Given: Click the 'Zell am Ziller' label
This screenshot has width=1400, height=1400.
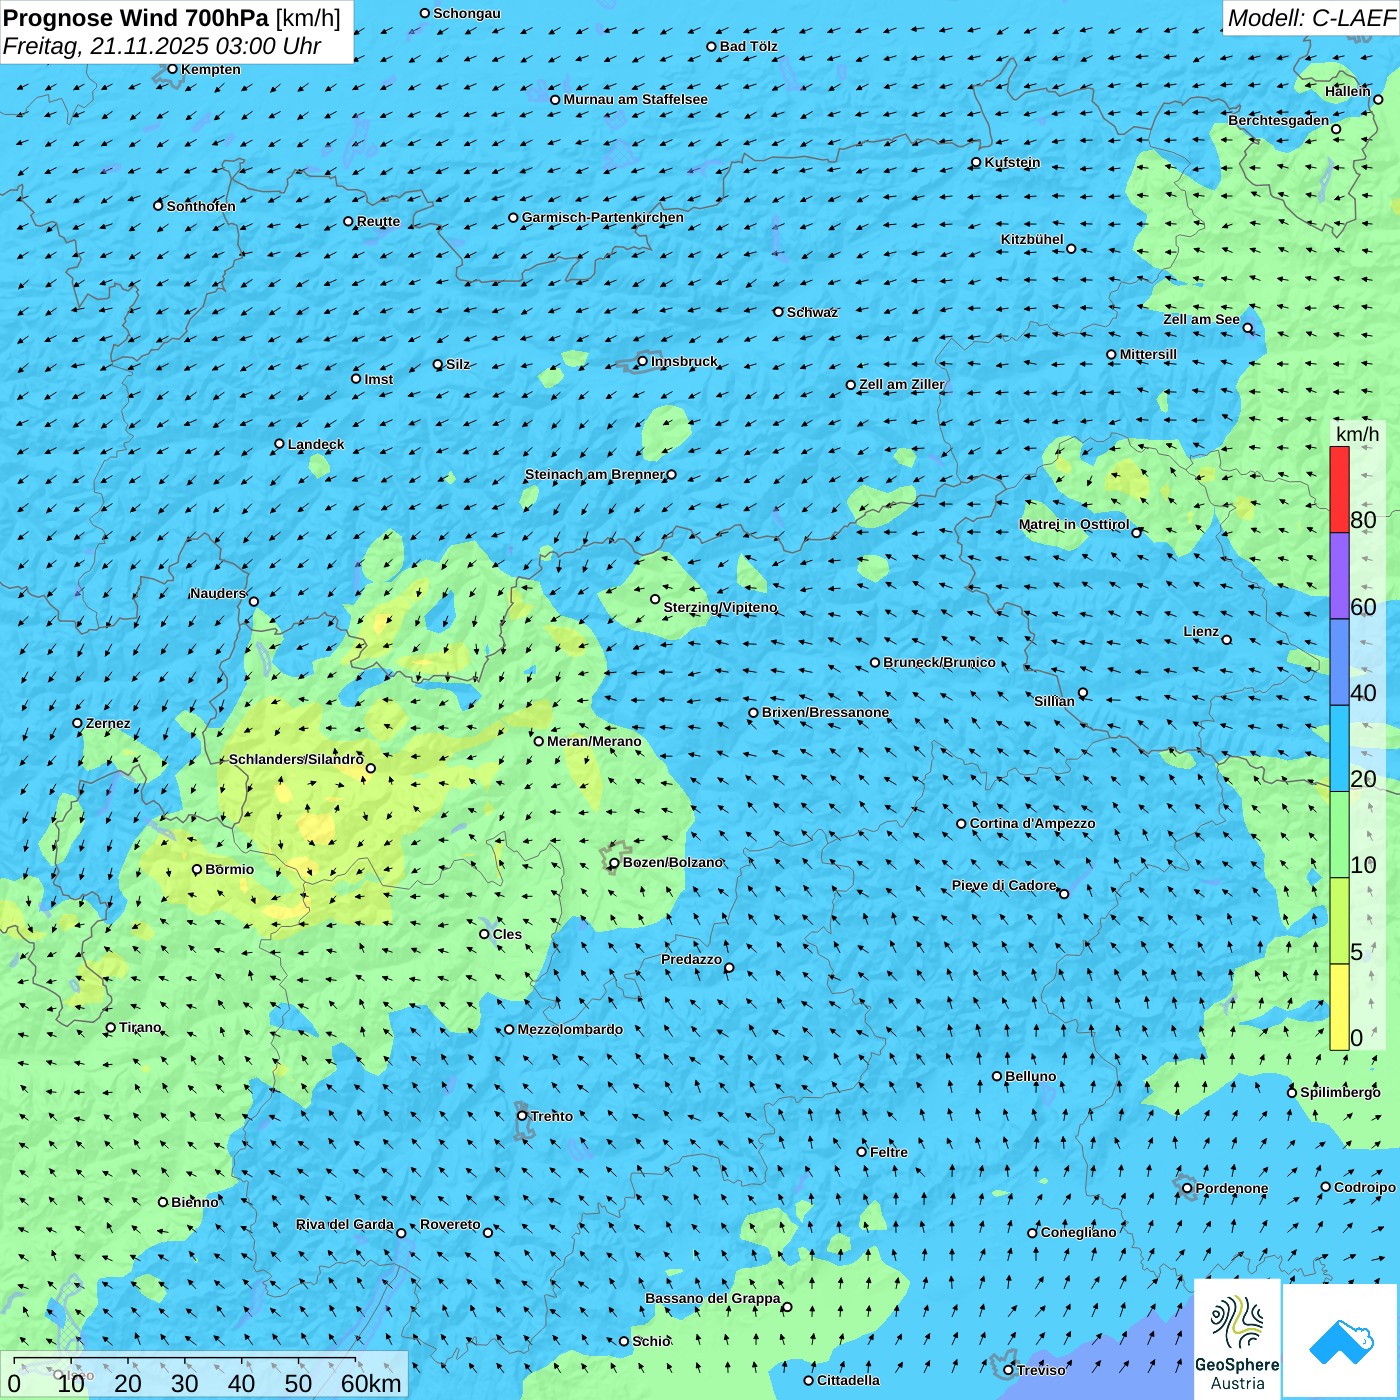Looking at the screenshot, I should click(x=901, y=384).
